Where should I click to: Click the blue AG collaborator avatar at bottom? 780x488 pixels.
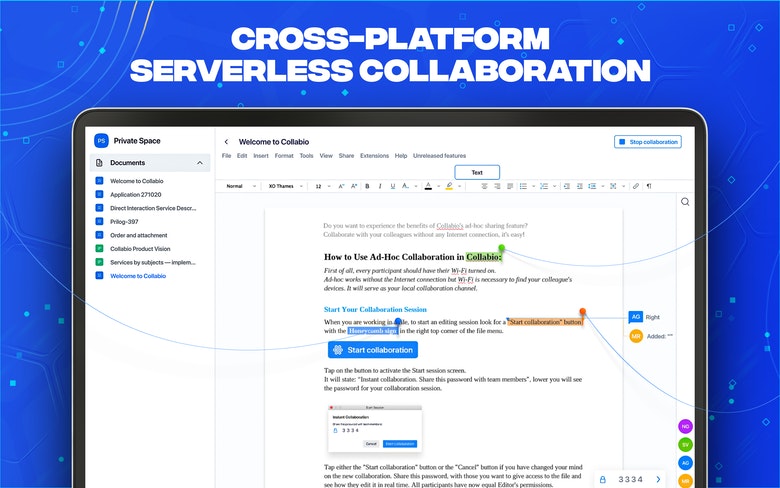[685, 463]
